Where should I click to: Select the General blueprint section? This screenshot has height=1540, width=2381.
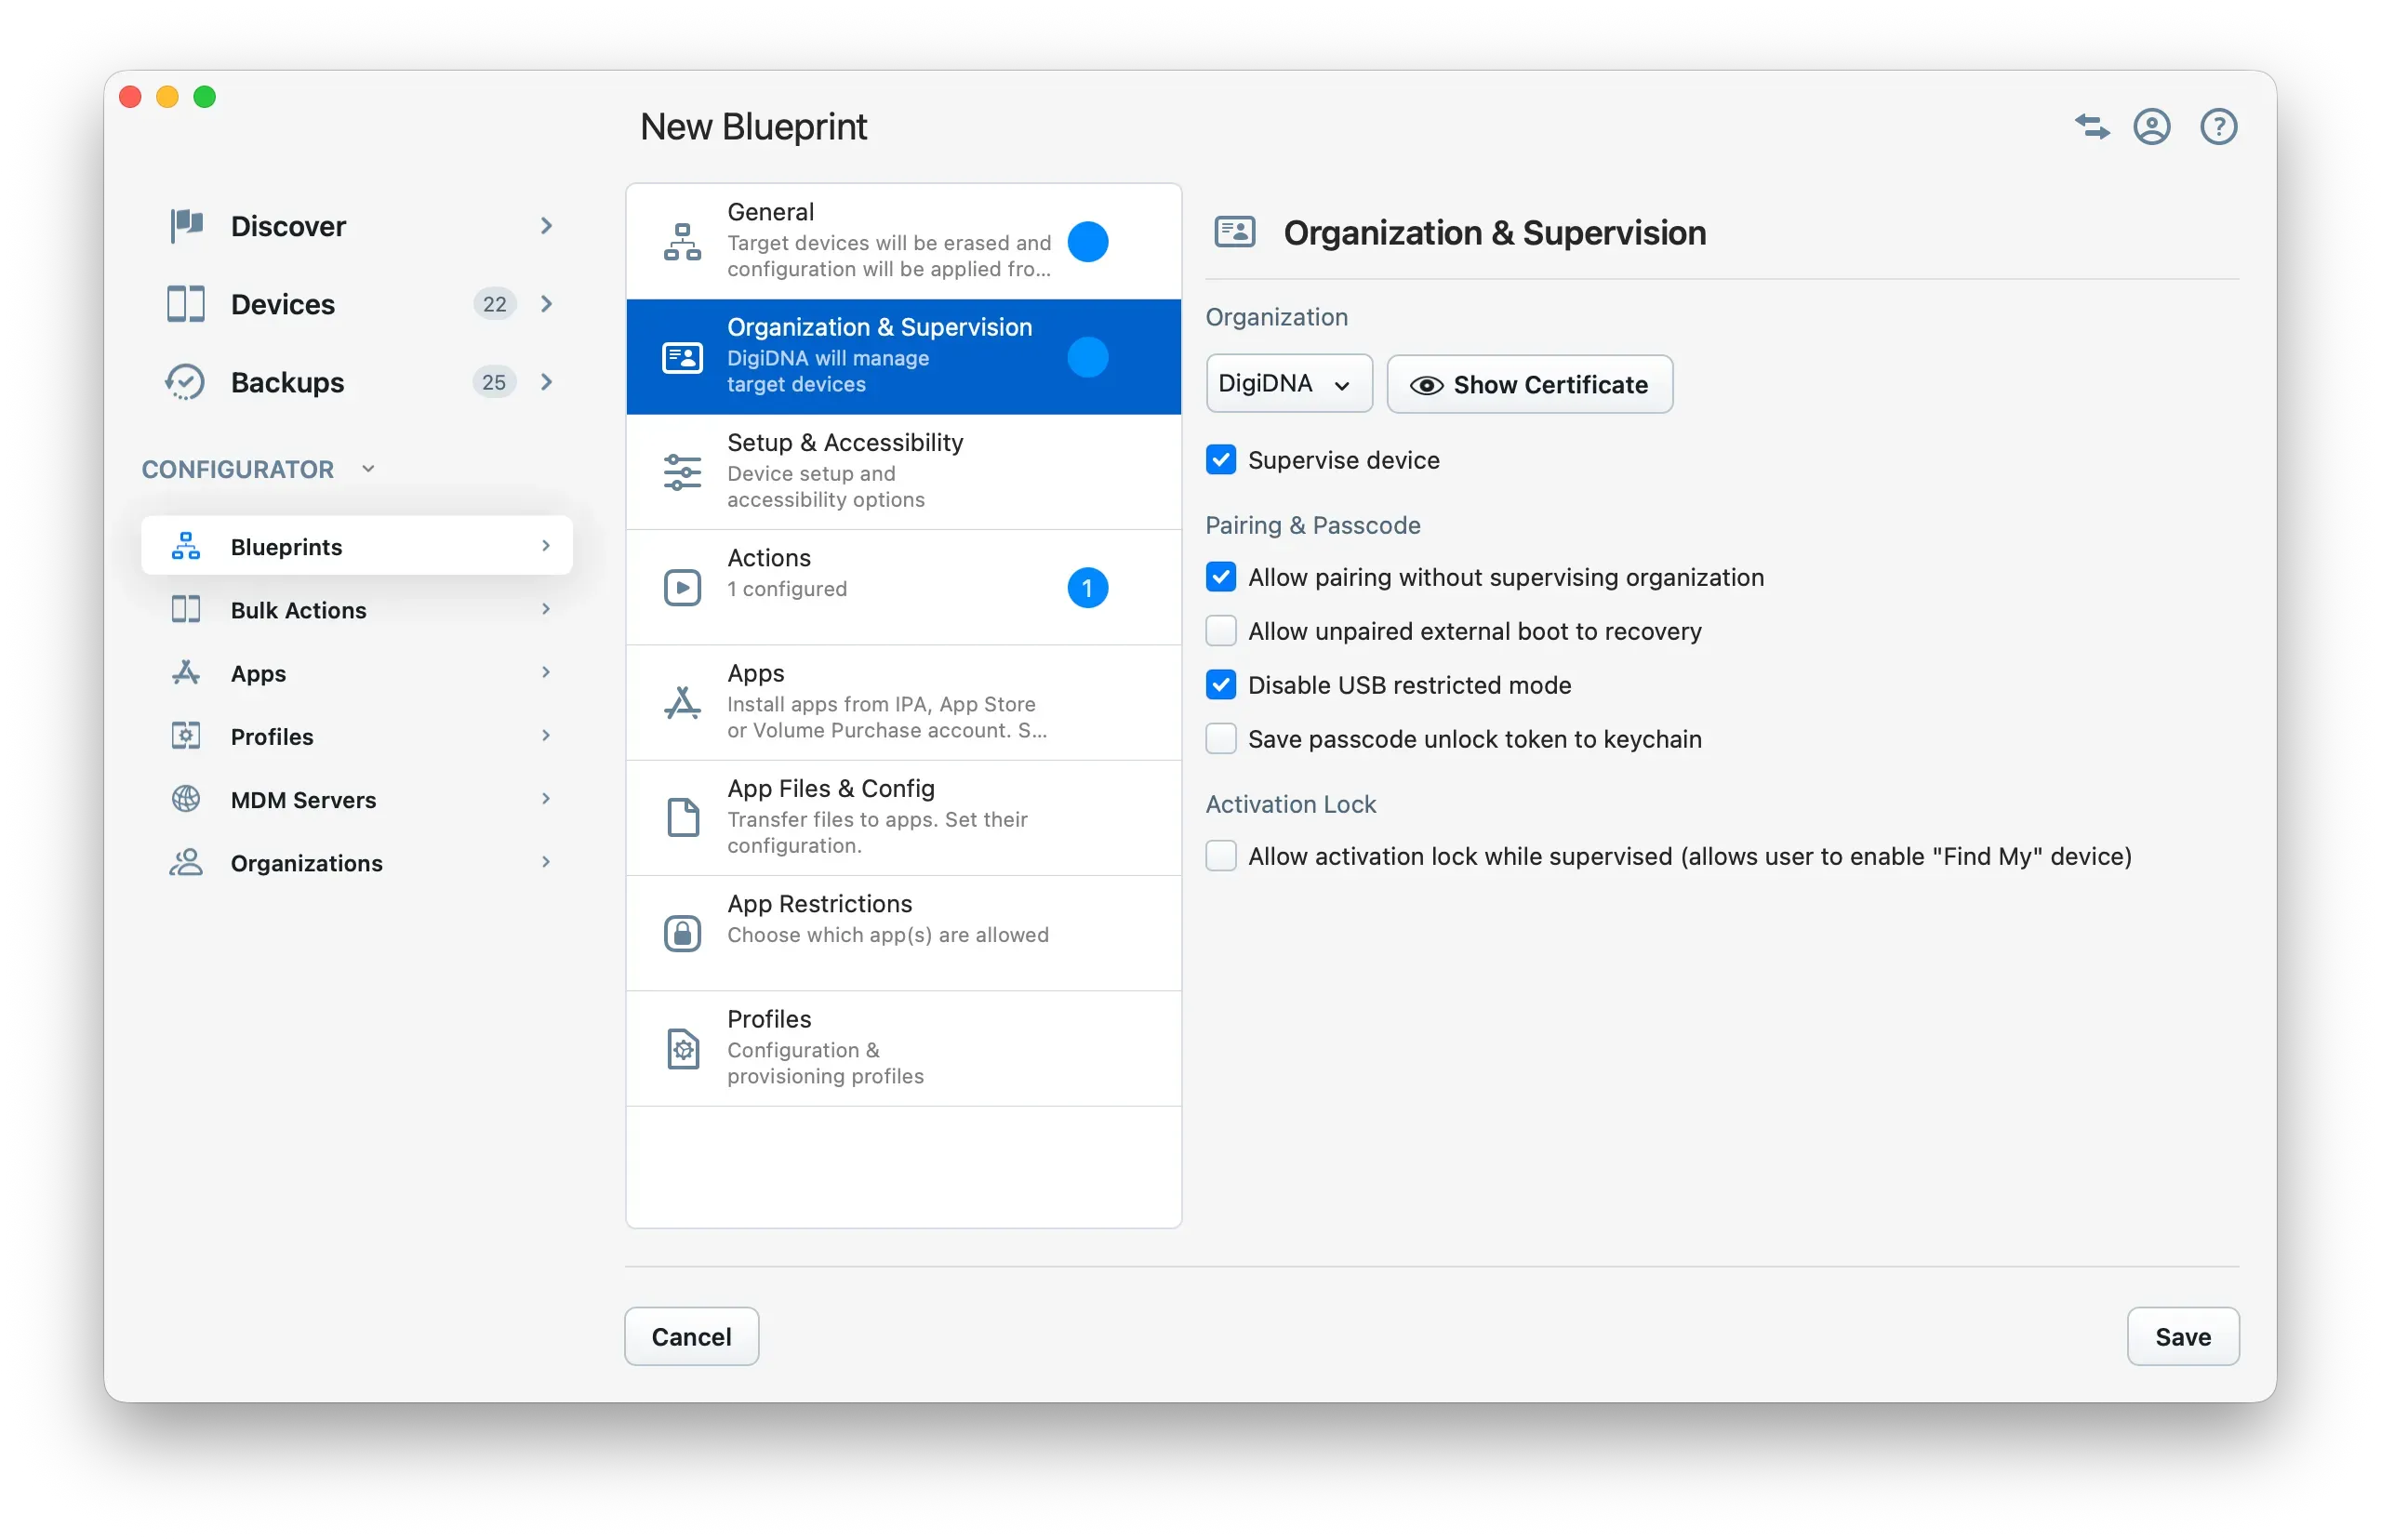[903, 242]
